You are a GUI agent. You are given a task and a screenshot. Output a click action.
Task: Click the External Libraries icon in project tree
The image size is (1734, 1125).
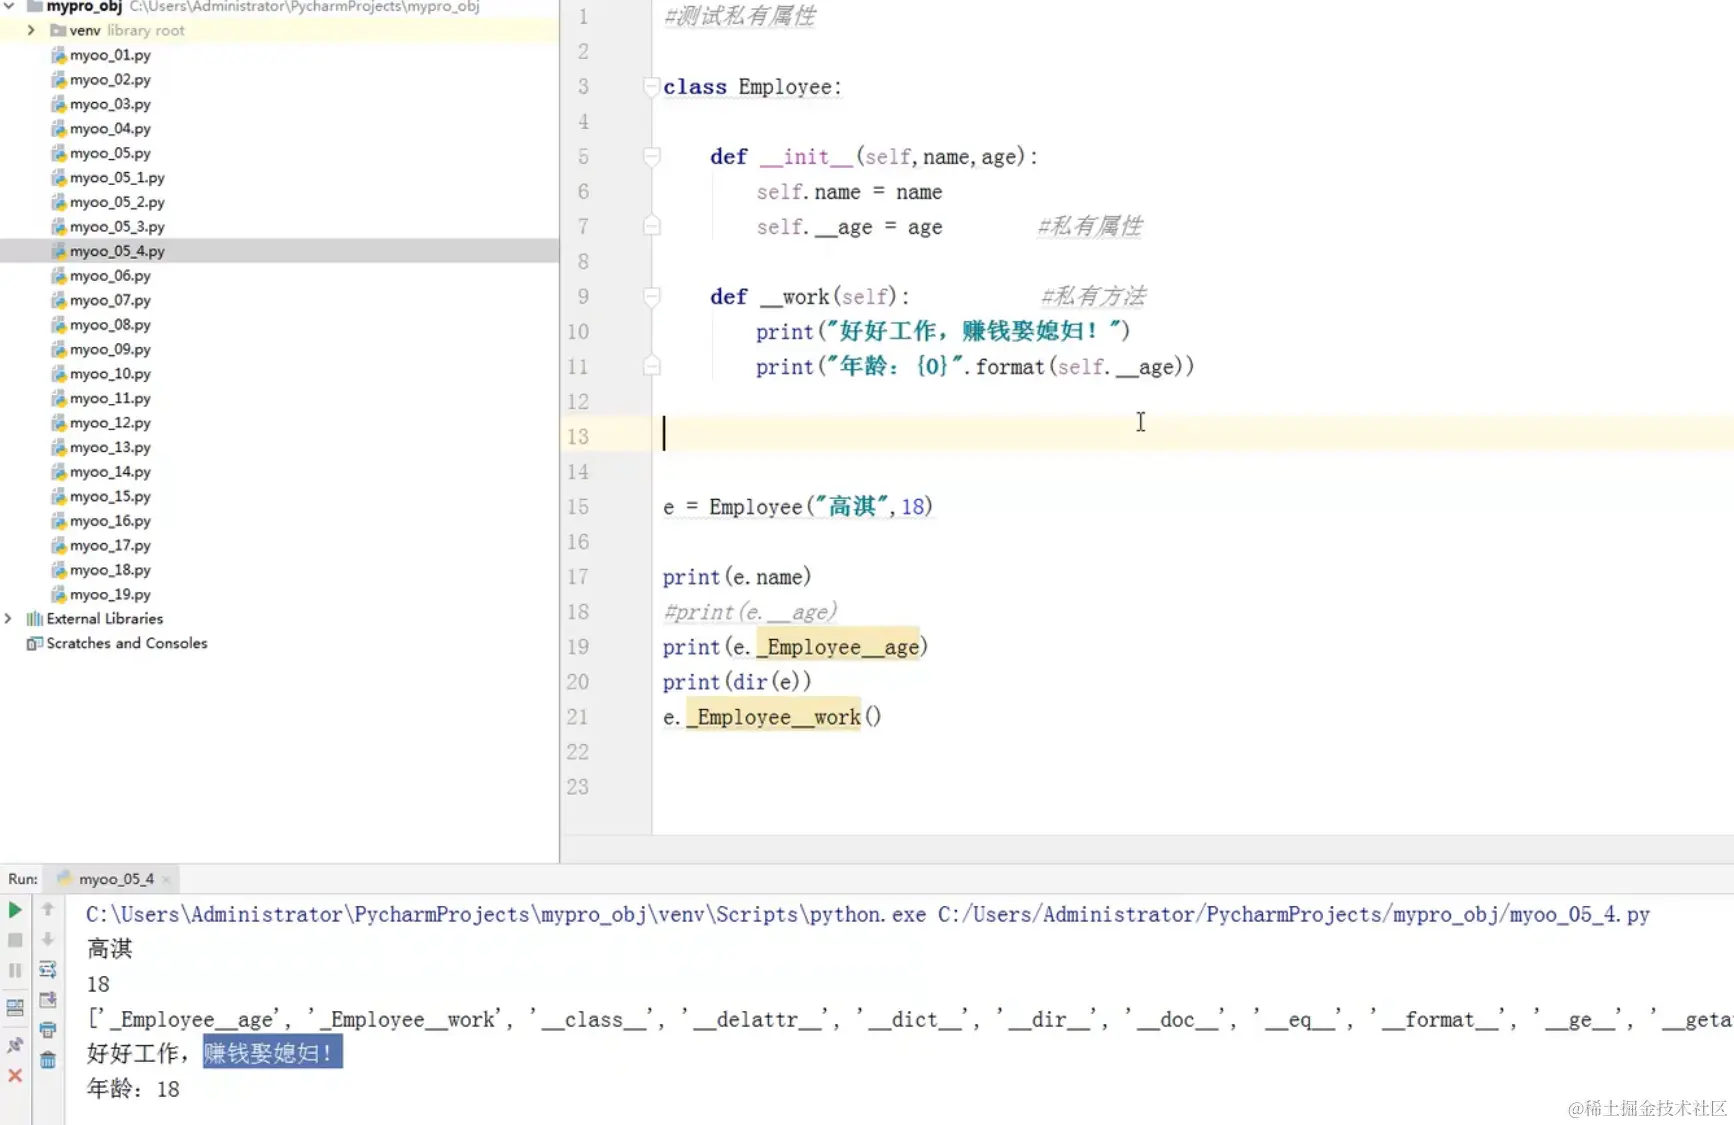click(x=34, y=619)
